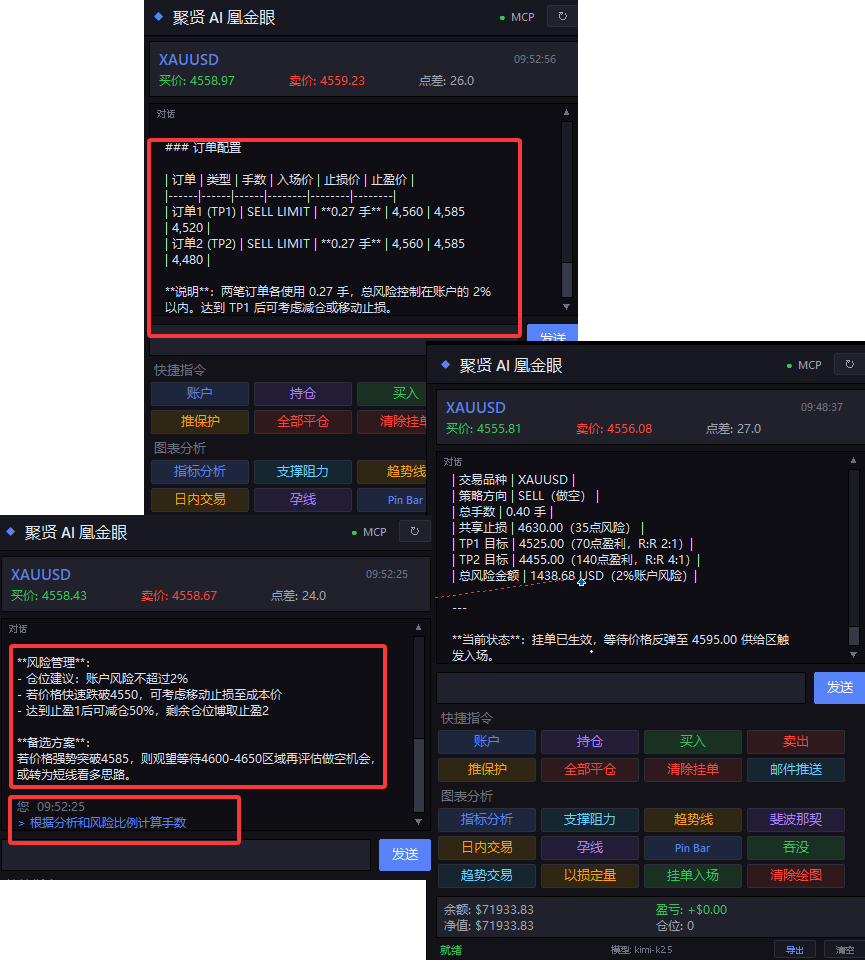
Task: Click the 趋势交易 button
Action: click(487, 876)
